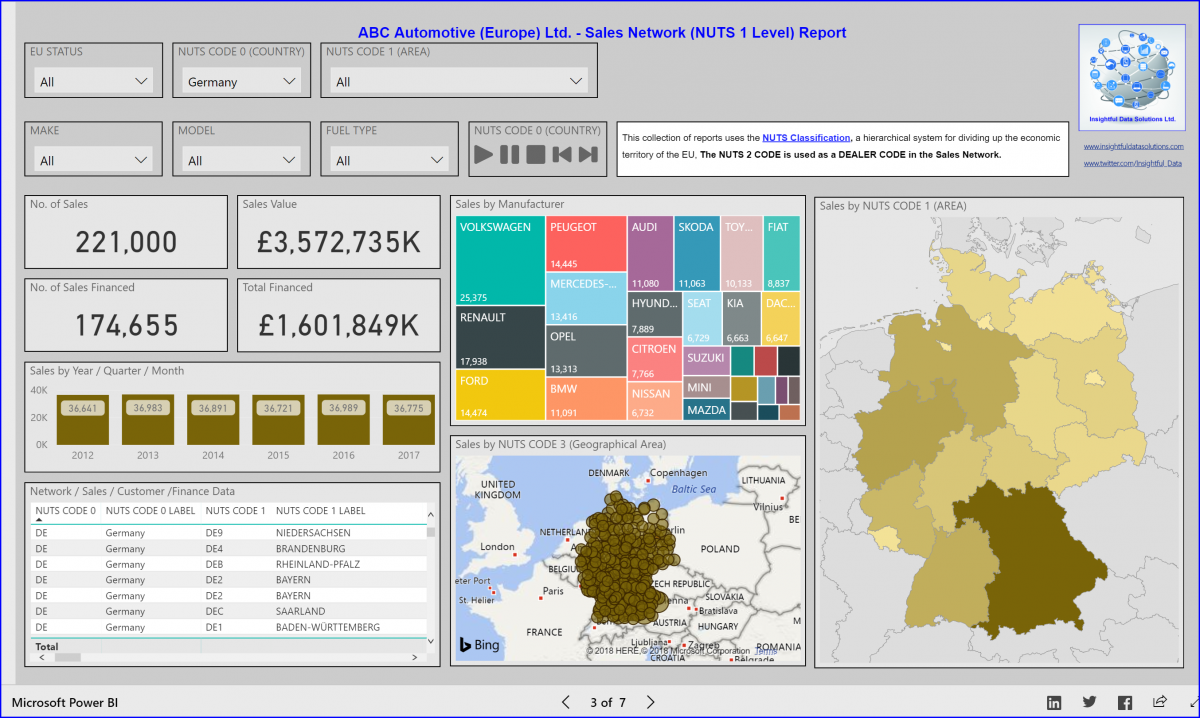The height and width of the screenshot is (718, 1200).
Task: Go to the next report page
Action: [650, 702]
